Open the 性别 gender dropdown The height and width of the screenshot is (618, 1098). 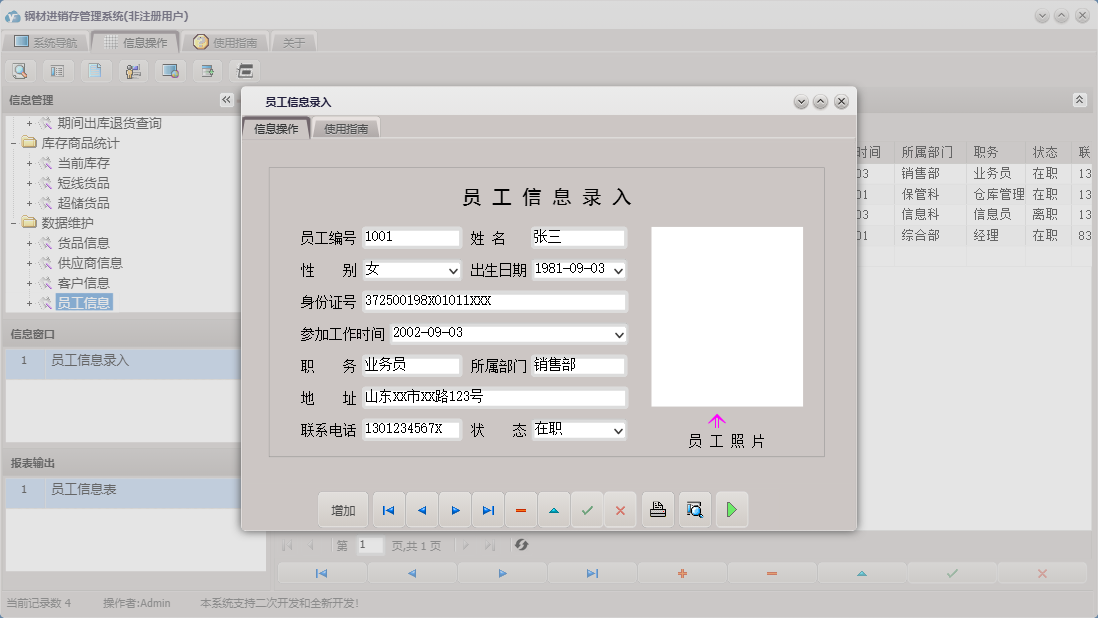pos(452,270)
